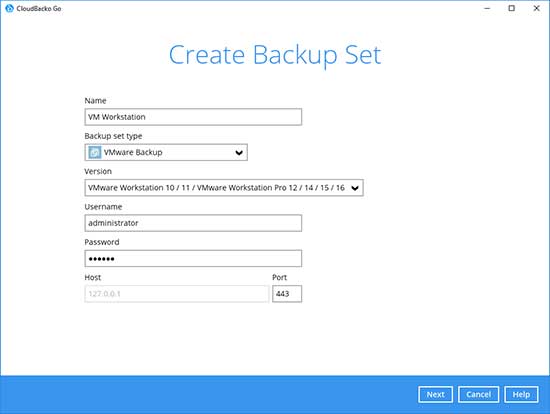Focus the Username field with administrator

[x=193, y=223]
